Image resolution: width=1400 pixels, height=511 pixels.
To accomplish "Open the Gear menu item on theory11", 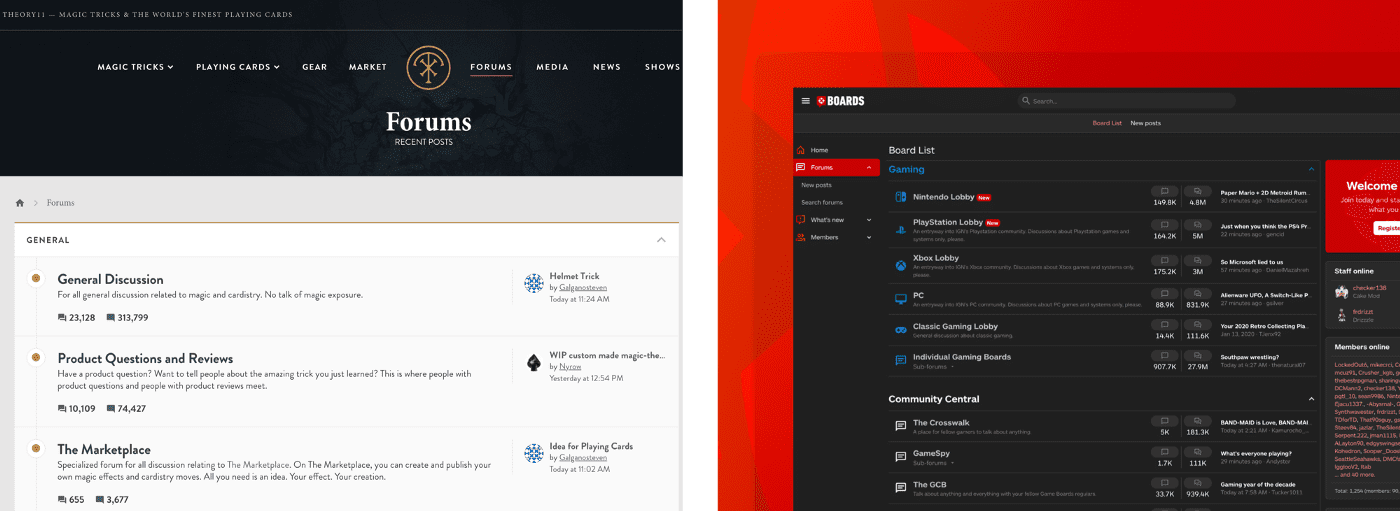I will 315,67.
